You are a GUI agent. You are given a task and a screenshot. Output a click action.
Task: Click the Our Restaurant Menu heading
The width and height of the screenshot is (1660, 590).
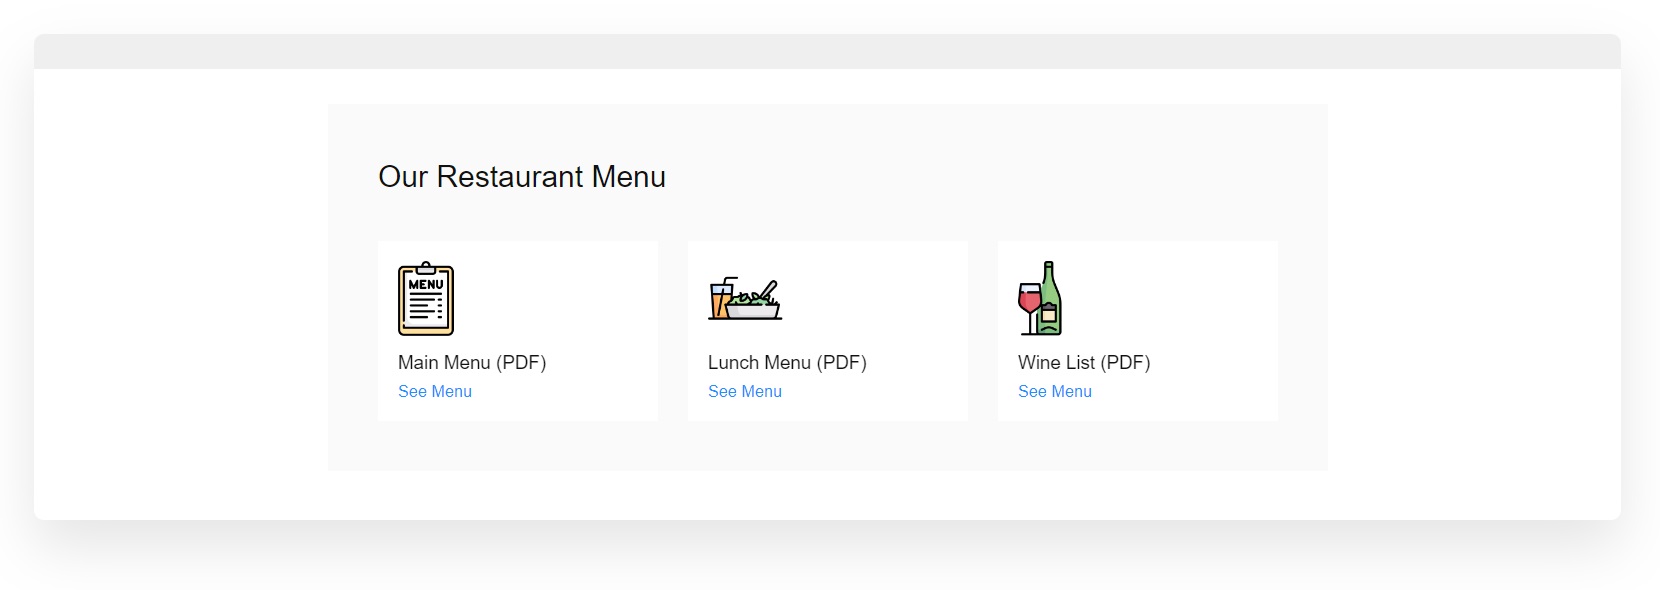pyautogui.click(x=522, y=177)
